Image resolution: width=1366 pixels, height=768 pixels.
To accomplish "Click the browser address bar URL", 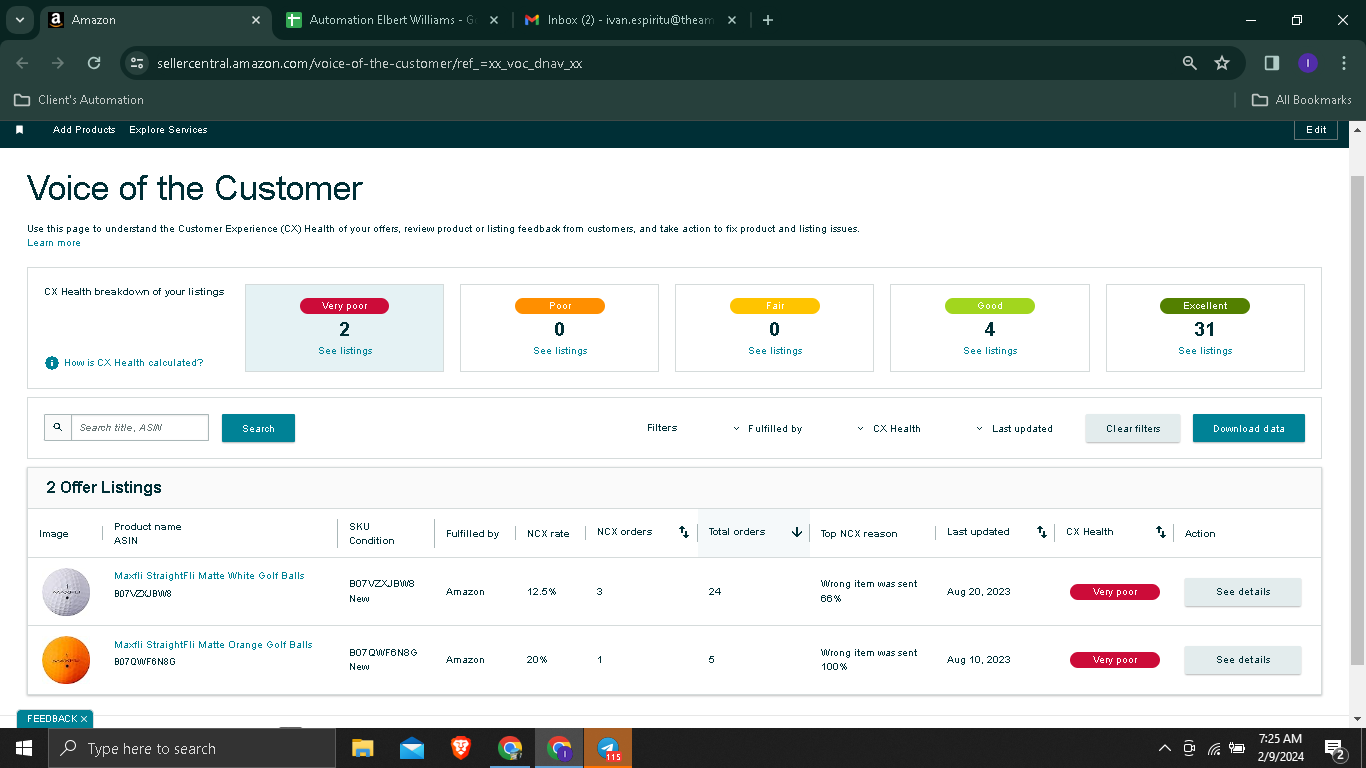I will [x=369, y=63].
